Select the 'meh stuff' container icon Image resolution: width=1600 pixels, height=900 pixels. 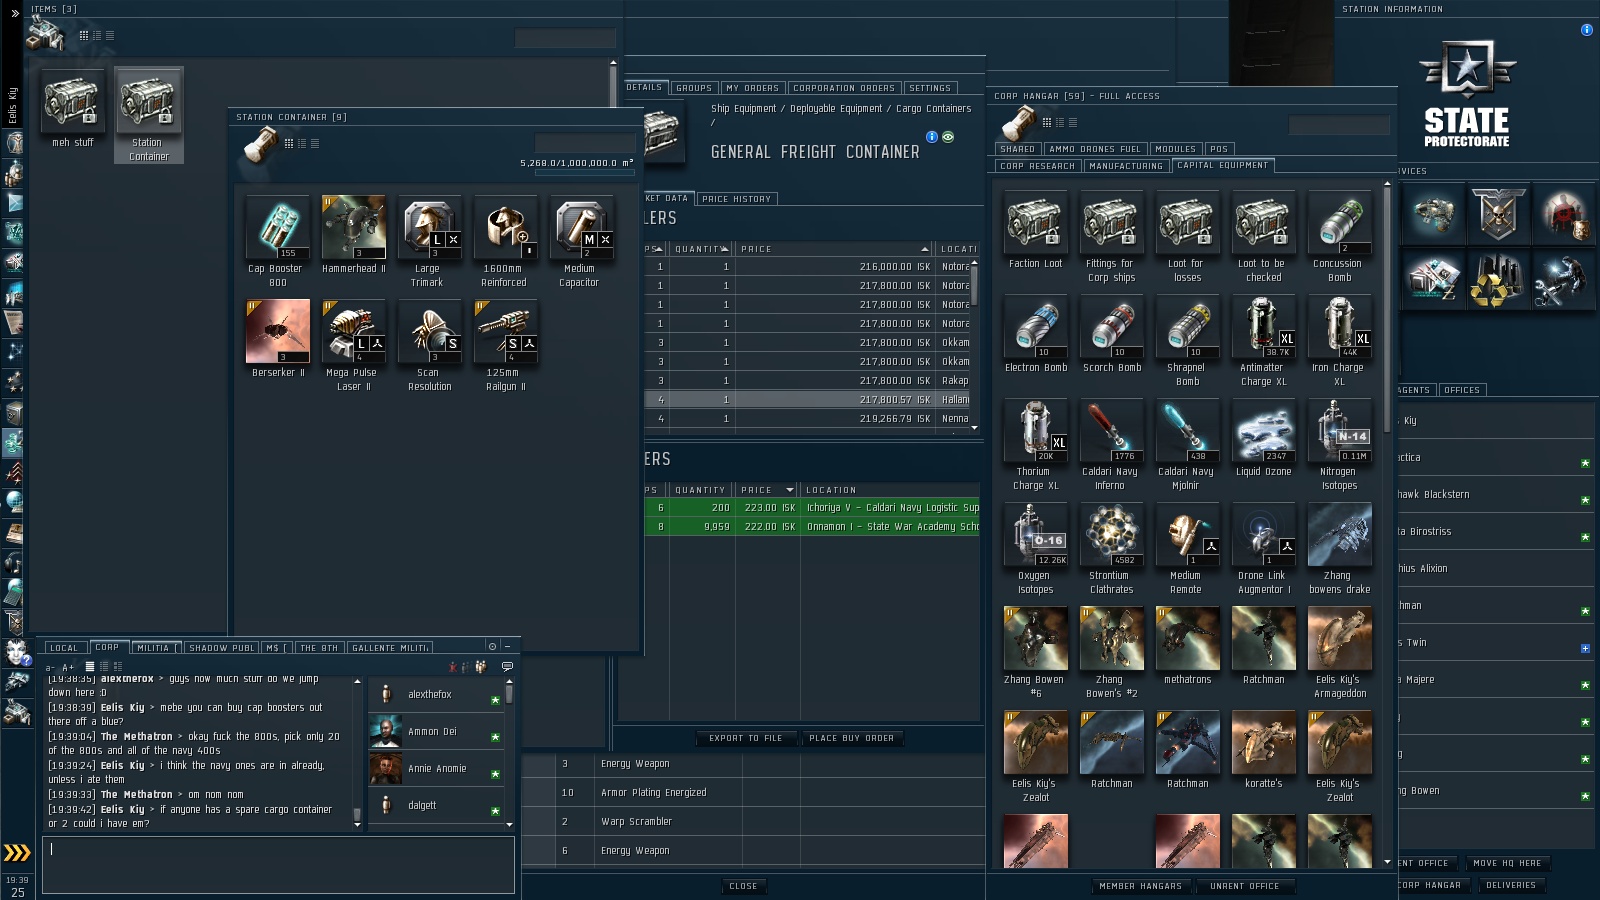coord(72,101)
